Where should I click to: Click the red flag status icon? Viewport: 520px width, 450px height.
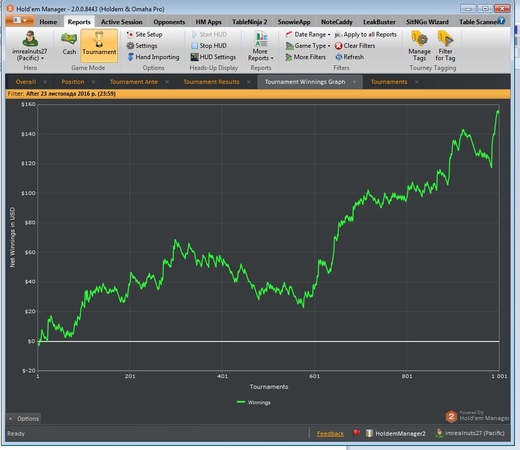pos(357,433)
